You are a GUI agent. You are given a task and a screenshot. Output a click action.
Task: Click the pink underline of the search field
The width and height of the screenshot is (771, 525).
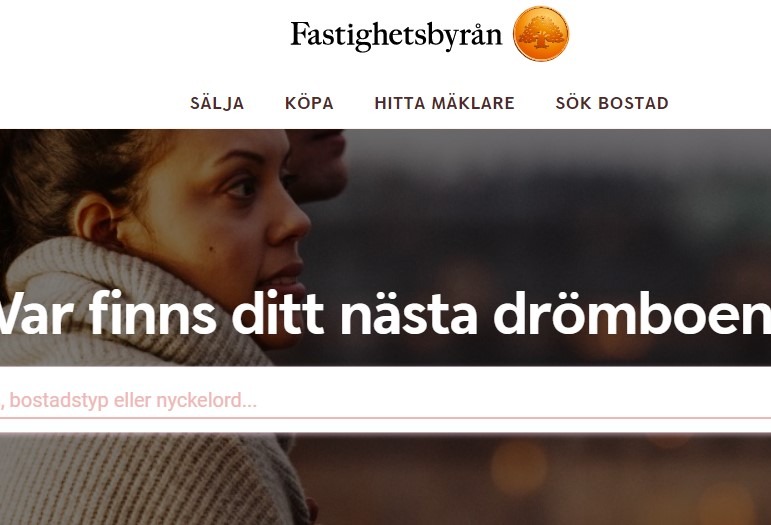click(386, 418)
